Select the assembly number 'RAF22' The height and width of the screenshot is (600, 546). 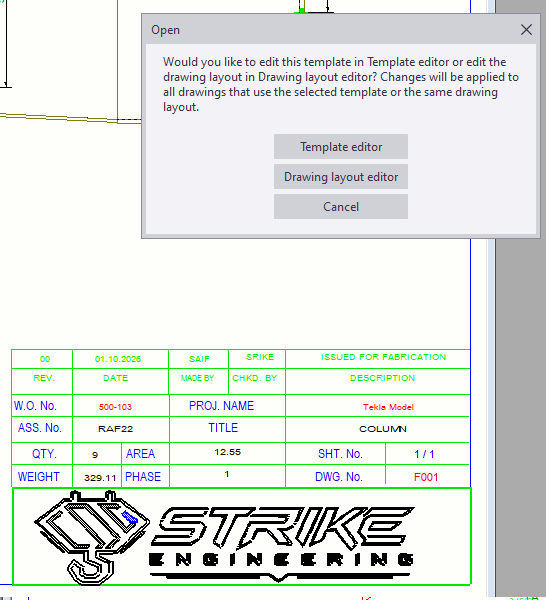pos(116,429)
